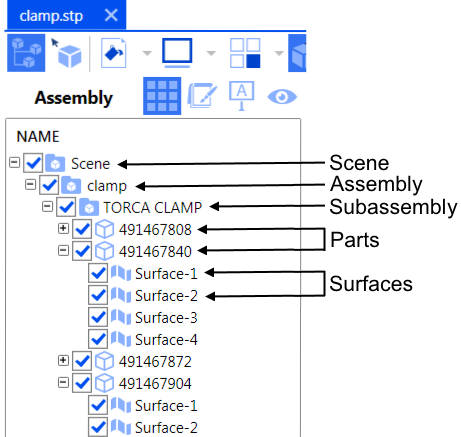
Task: Expand part 491467872 node
Action: (x=63, y=360)
